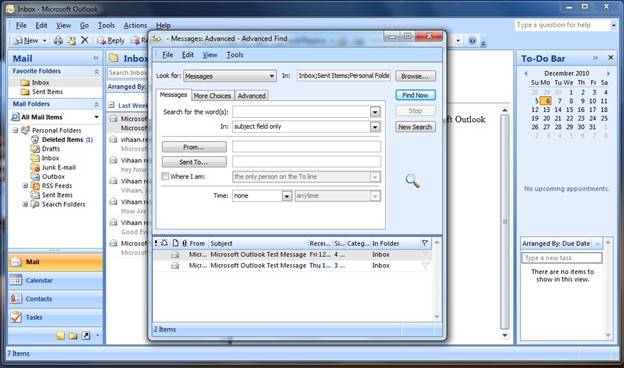
Task: Collapse the Favorite Folders section
Action: pos(96,71)
